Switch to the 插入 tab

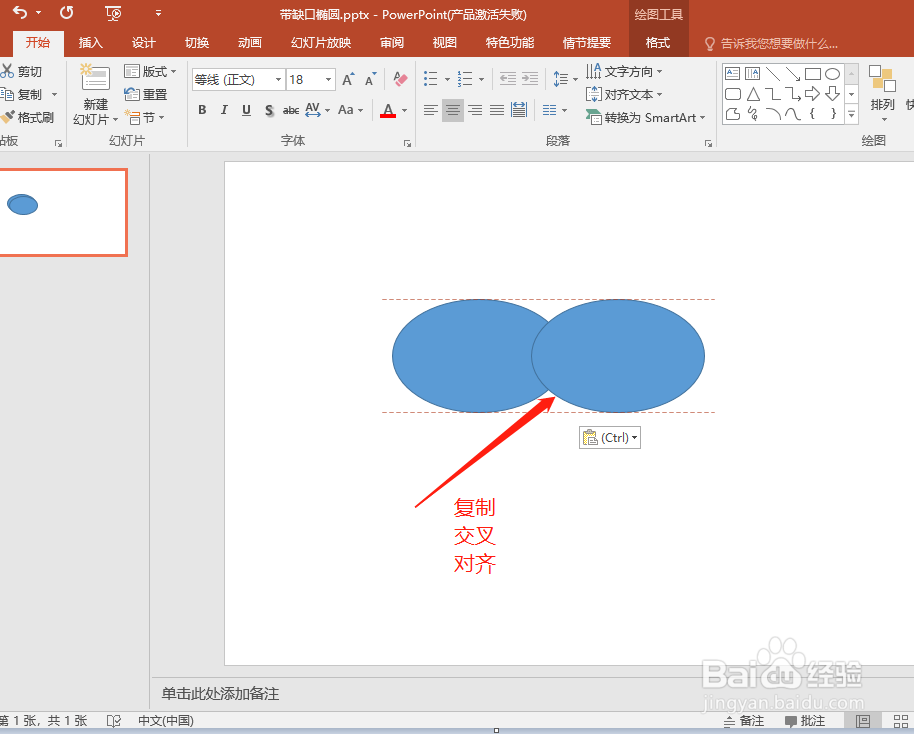[90, 43]
